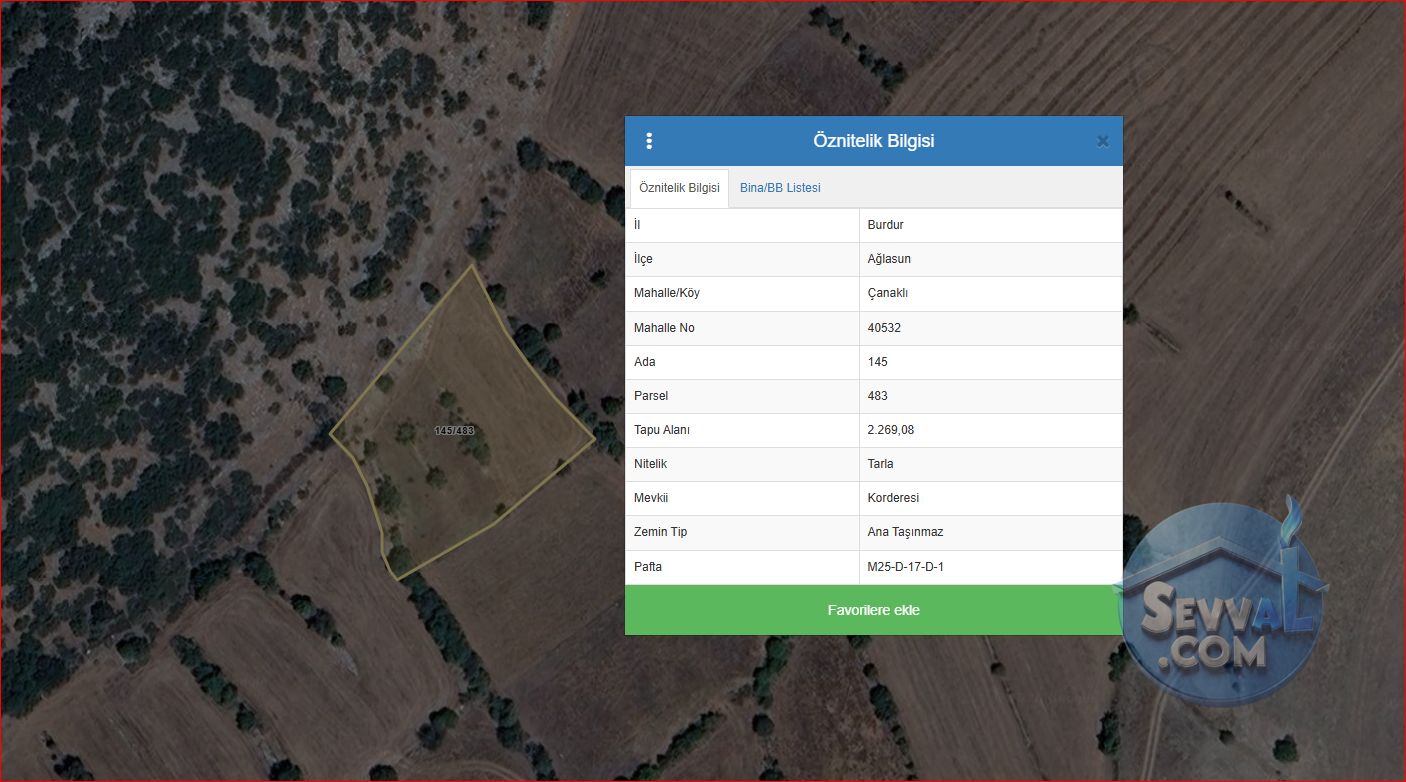This screenshot has height=782, width=1406.
Task: Select the Ada value 145
Action: (x=877, y=362)
